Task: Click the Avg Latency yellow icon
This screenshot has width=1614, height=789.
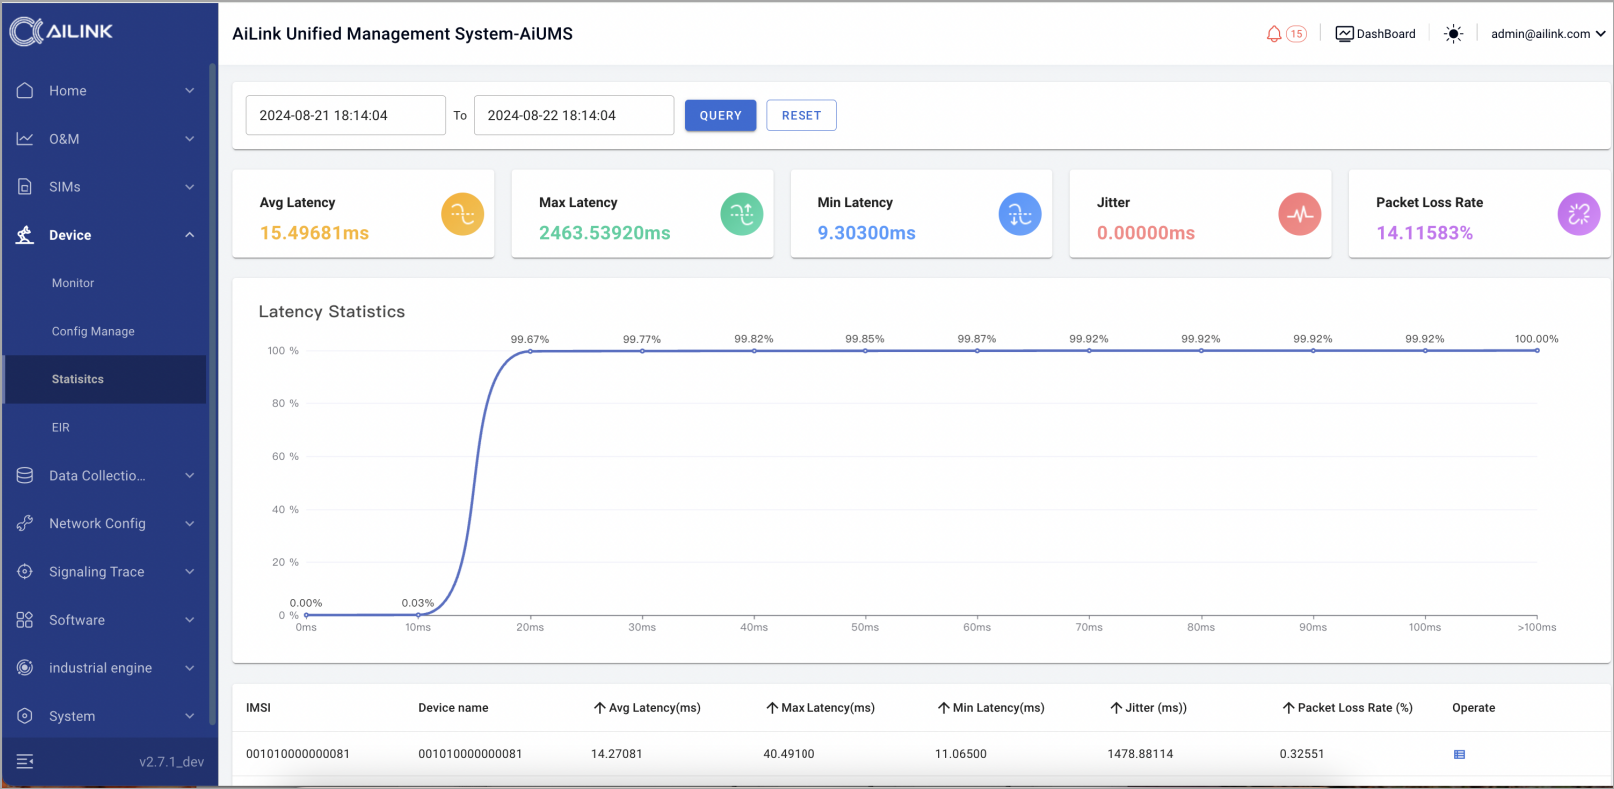Action: click(x=462, y=214)
